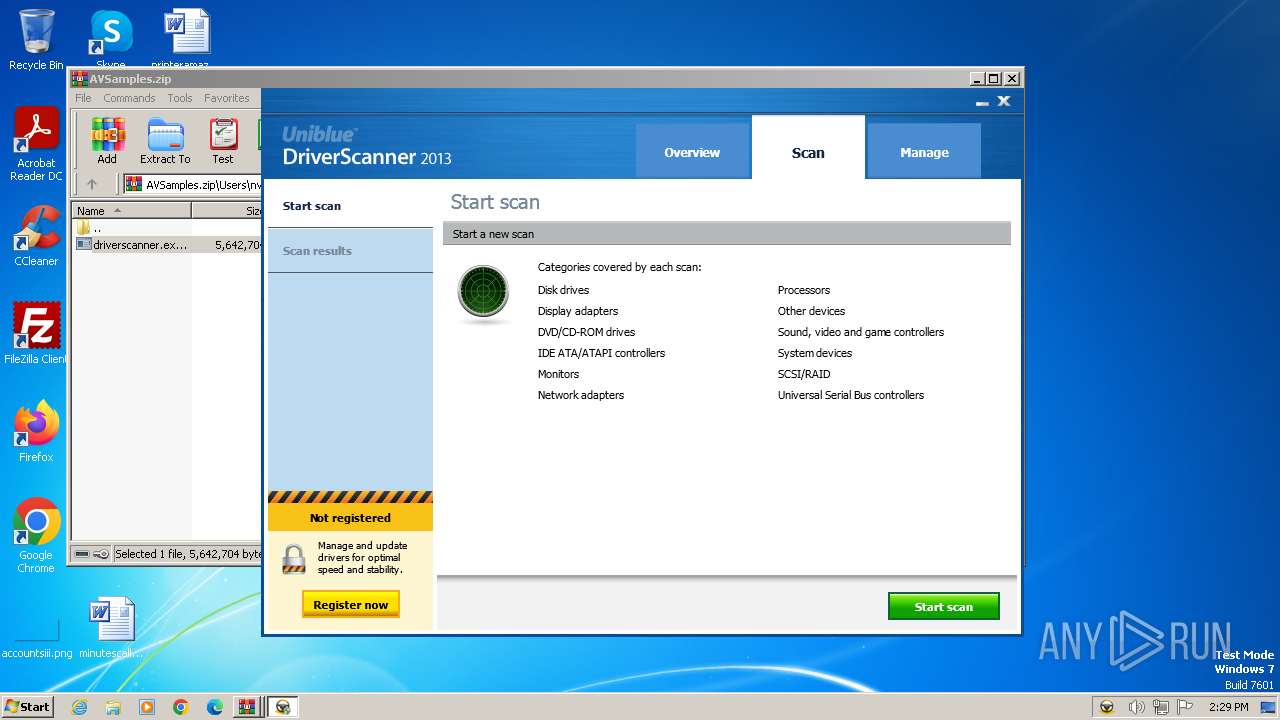The width and height of the screenshot is (1280, 720).
Task: Open Windows Media Player from taskbar
Action: 147,707
